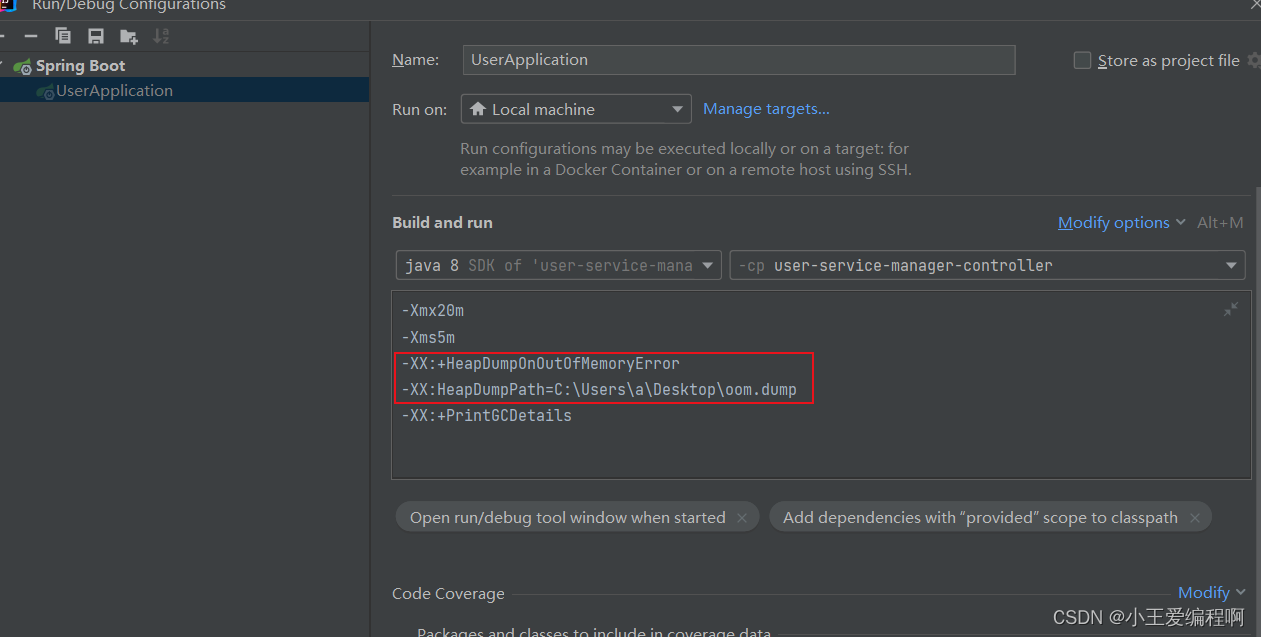Screen dimensions: 1261x637
Task: Copy the selected run configuration
Action: point(63,36)
